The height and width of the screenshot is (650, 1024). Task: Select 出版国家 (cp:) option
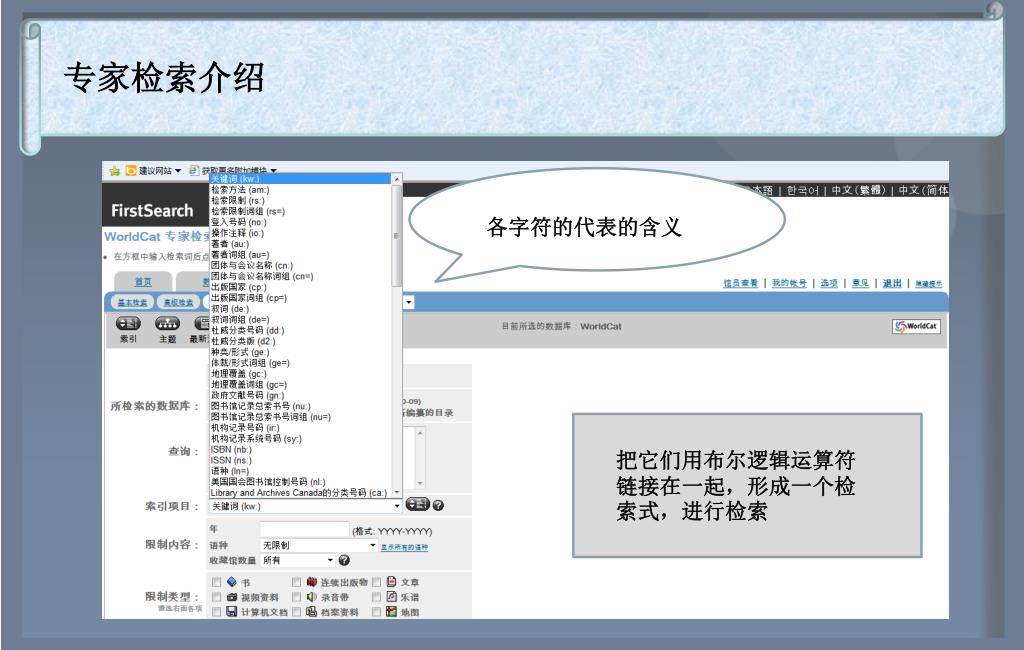coord(238,287)
